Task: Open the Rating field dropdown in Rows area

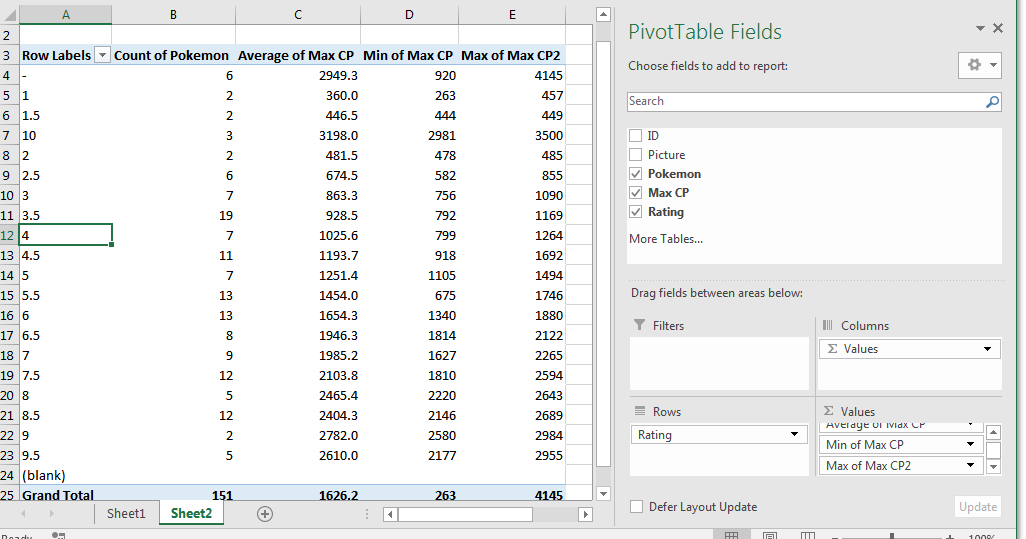Action: 794,434
